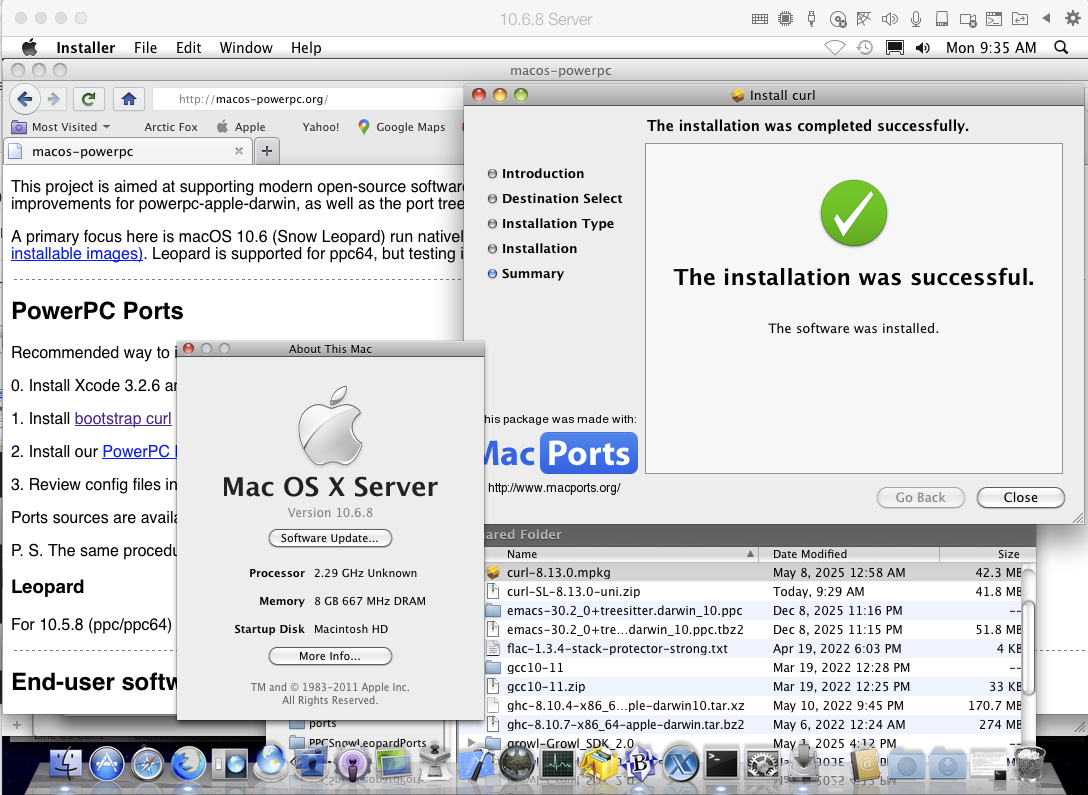This screenshot has width=1088, height=795.
Task: Click Close in the Install curl window
Action: point(1020,497)
